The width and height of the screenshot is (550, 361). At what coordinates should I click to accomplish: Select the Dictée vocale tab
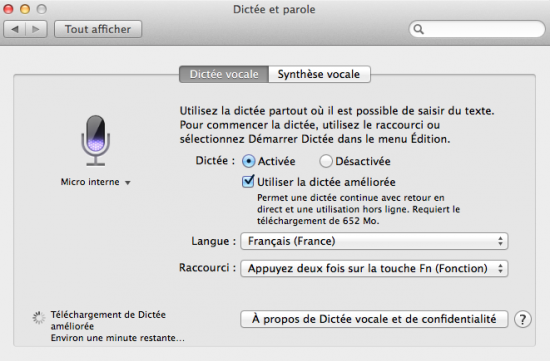click(224, 74)
